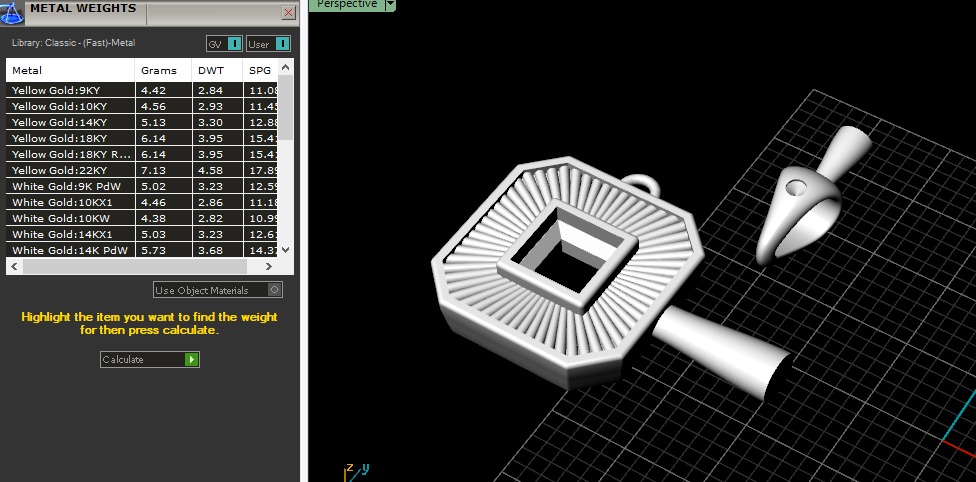Click the Library: Classic - (Fast)-Metal label

click(73, 43)
